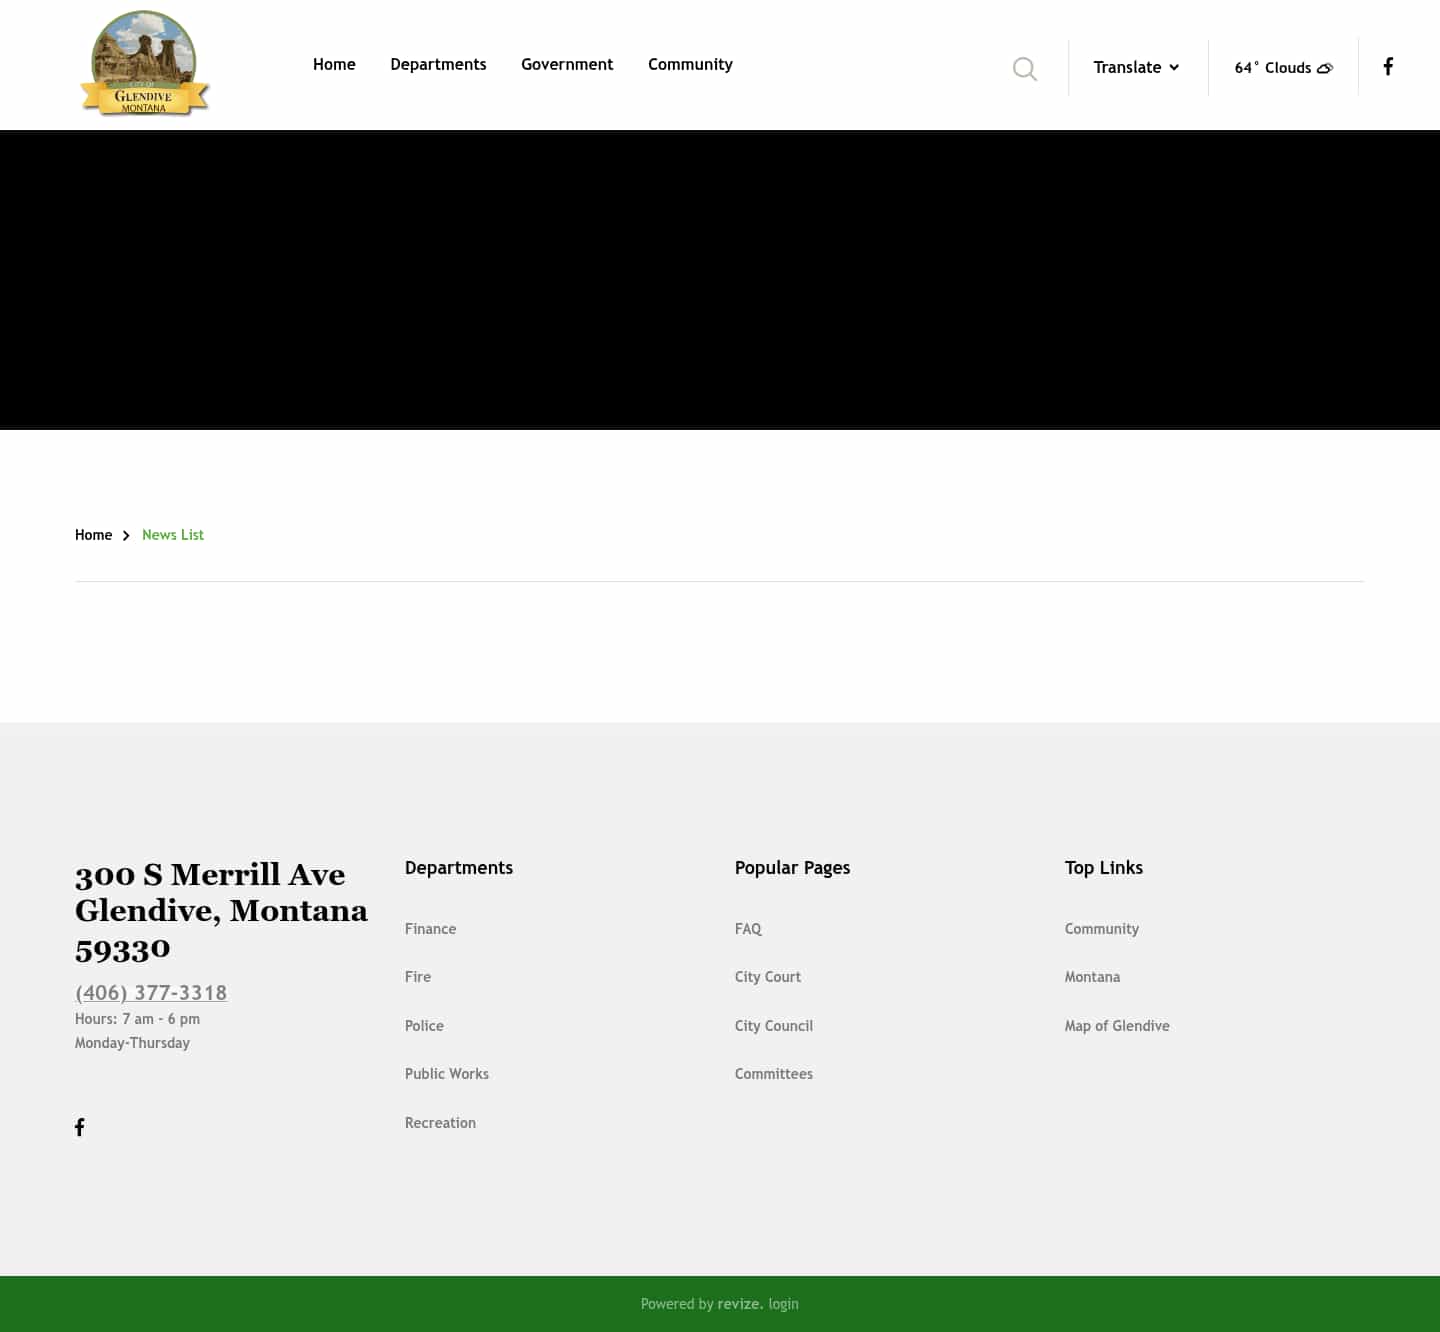
Task: Click the revize link in the footer
Action: [x=740, y=1304]
